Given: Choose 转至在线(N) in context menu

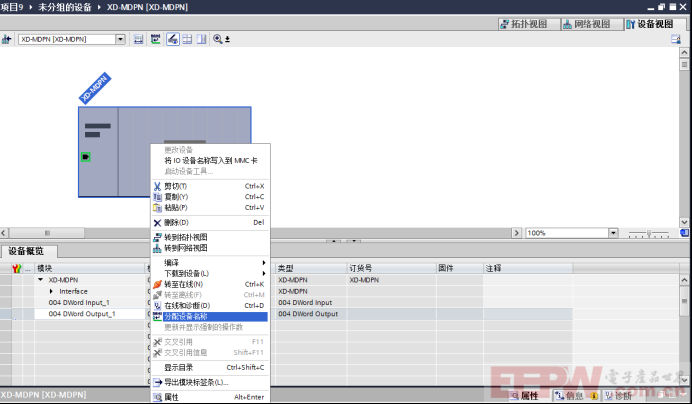Looking at the screenshot, I should (210, 284).
